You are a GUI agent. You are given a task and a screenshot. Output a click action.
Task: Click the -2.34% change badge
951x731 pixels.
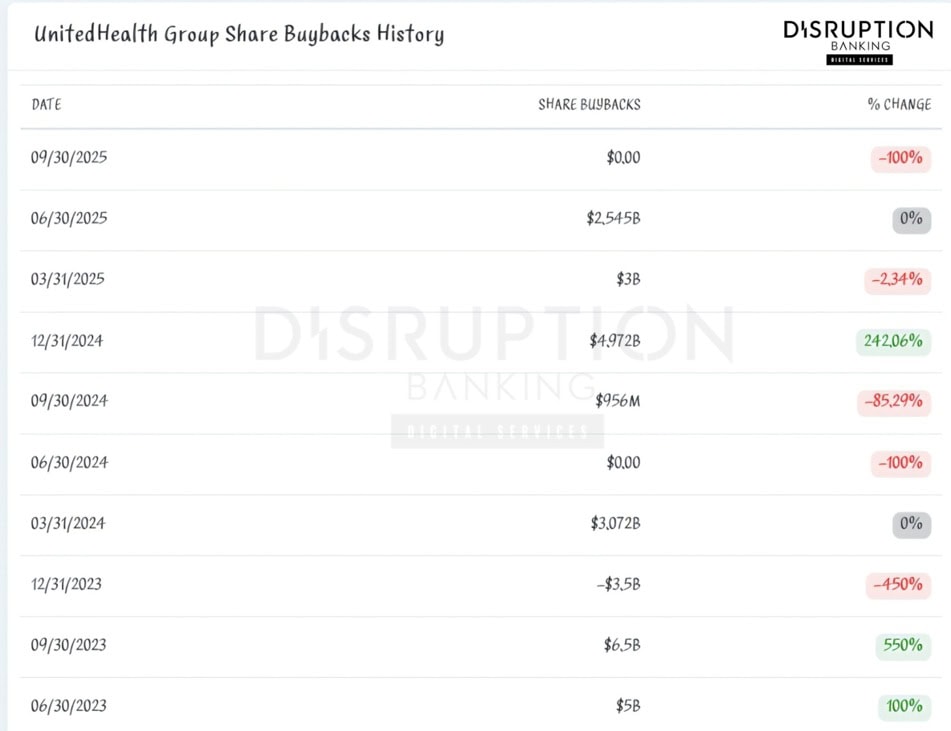point(897,279)
